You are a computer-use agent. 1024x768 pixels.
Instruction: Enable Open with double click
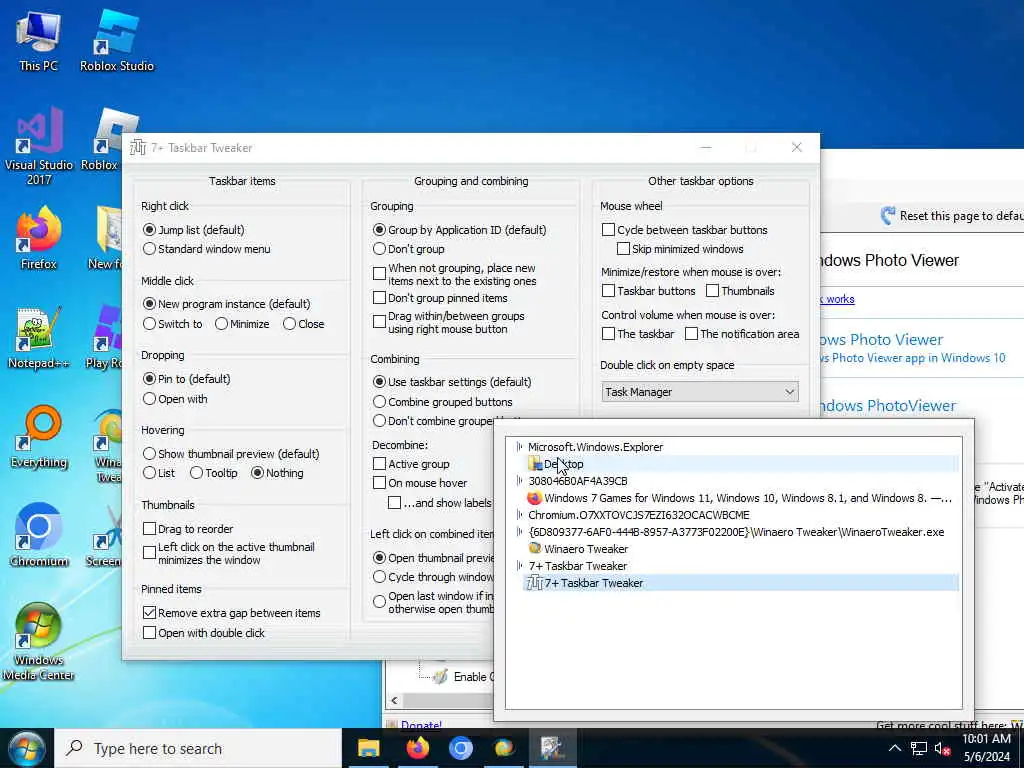(x=150, y=633)
